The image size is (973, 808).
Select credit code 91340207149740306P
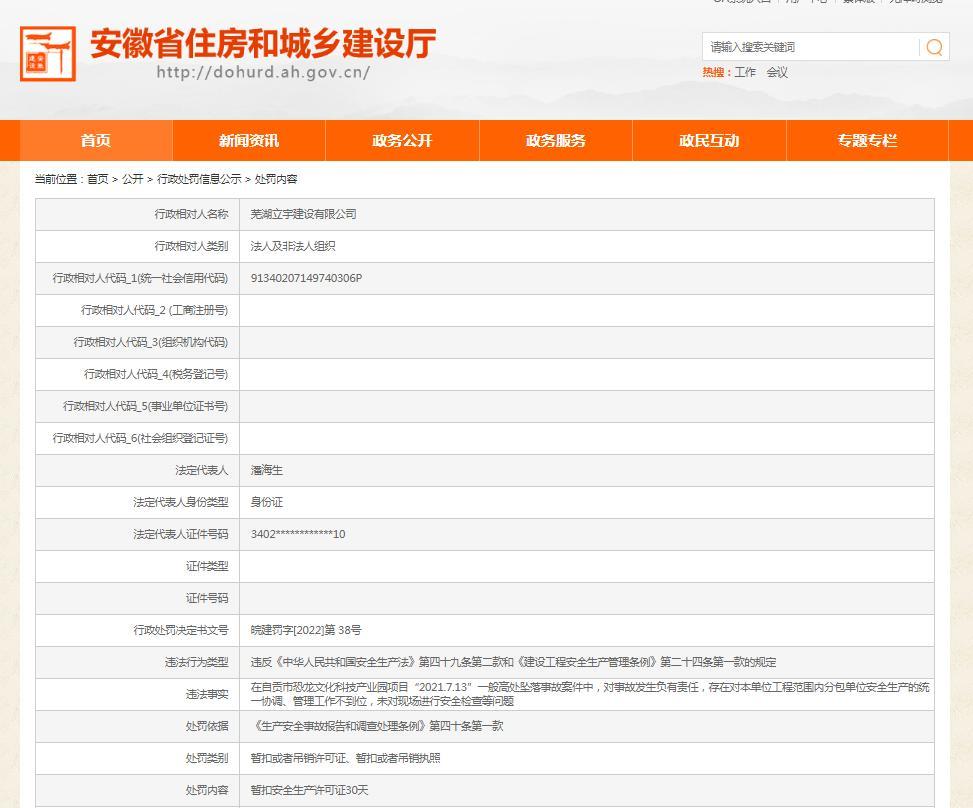pyautogui.click(x=307, y=278)
